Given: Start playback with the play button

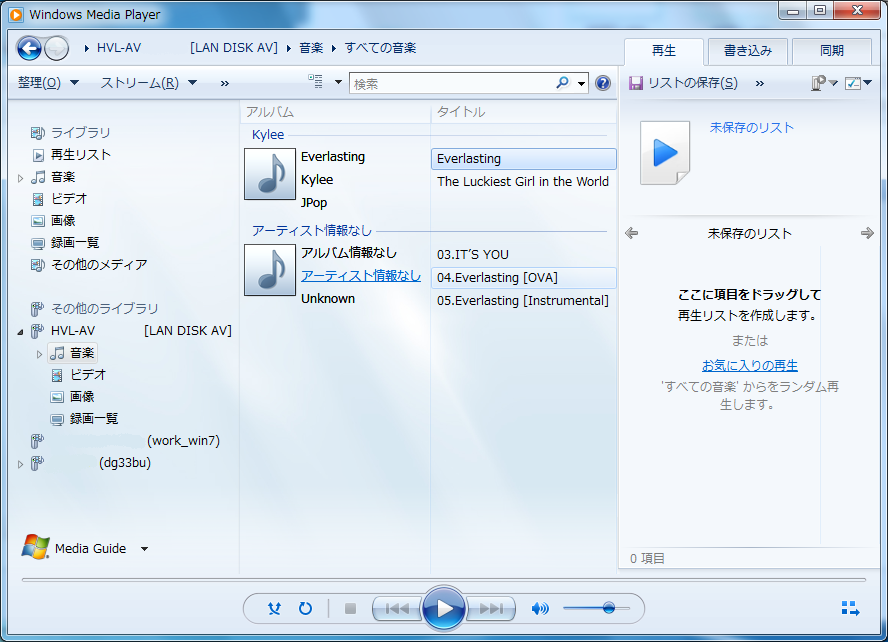Looking at the screenshot, I should (x=443, y=609).
